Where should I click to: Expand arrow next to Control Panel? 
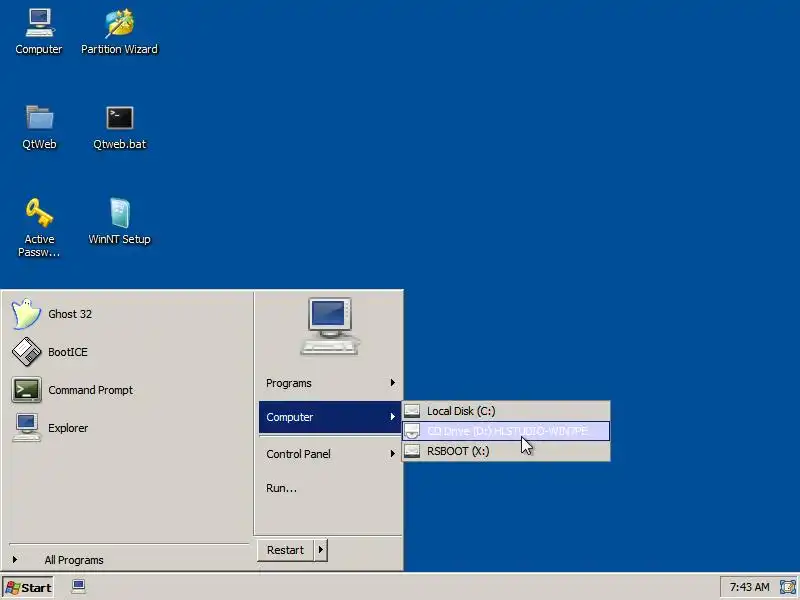pyautogui.click(x=392, y=454)
